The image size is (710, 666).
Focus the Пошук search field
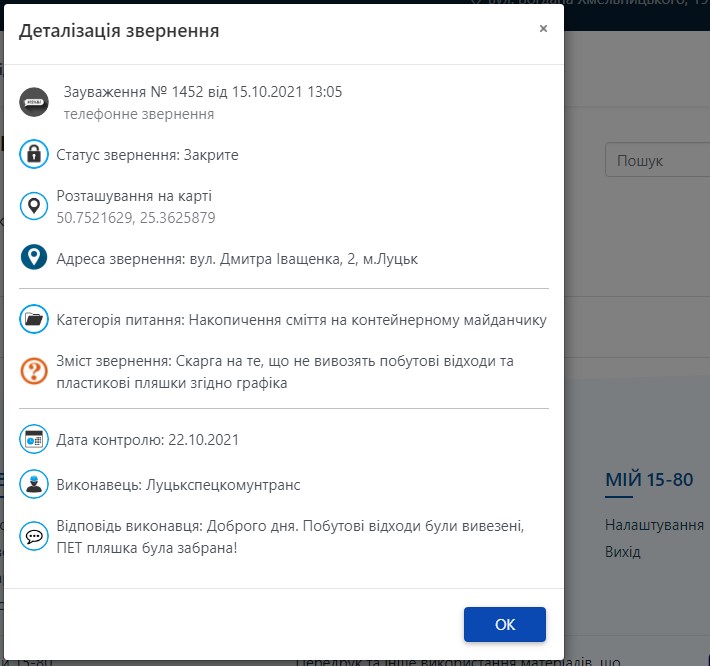pyautogui.click(x=657, y=160)
